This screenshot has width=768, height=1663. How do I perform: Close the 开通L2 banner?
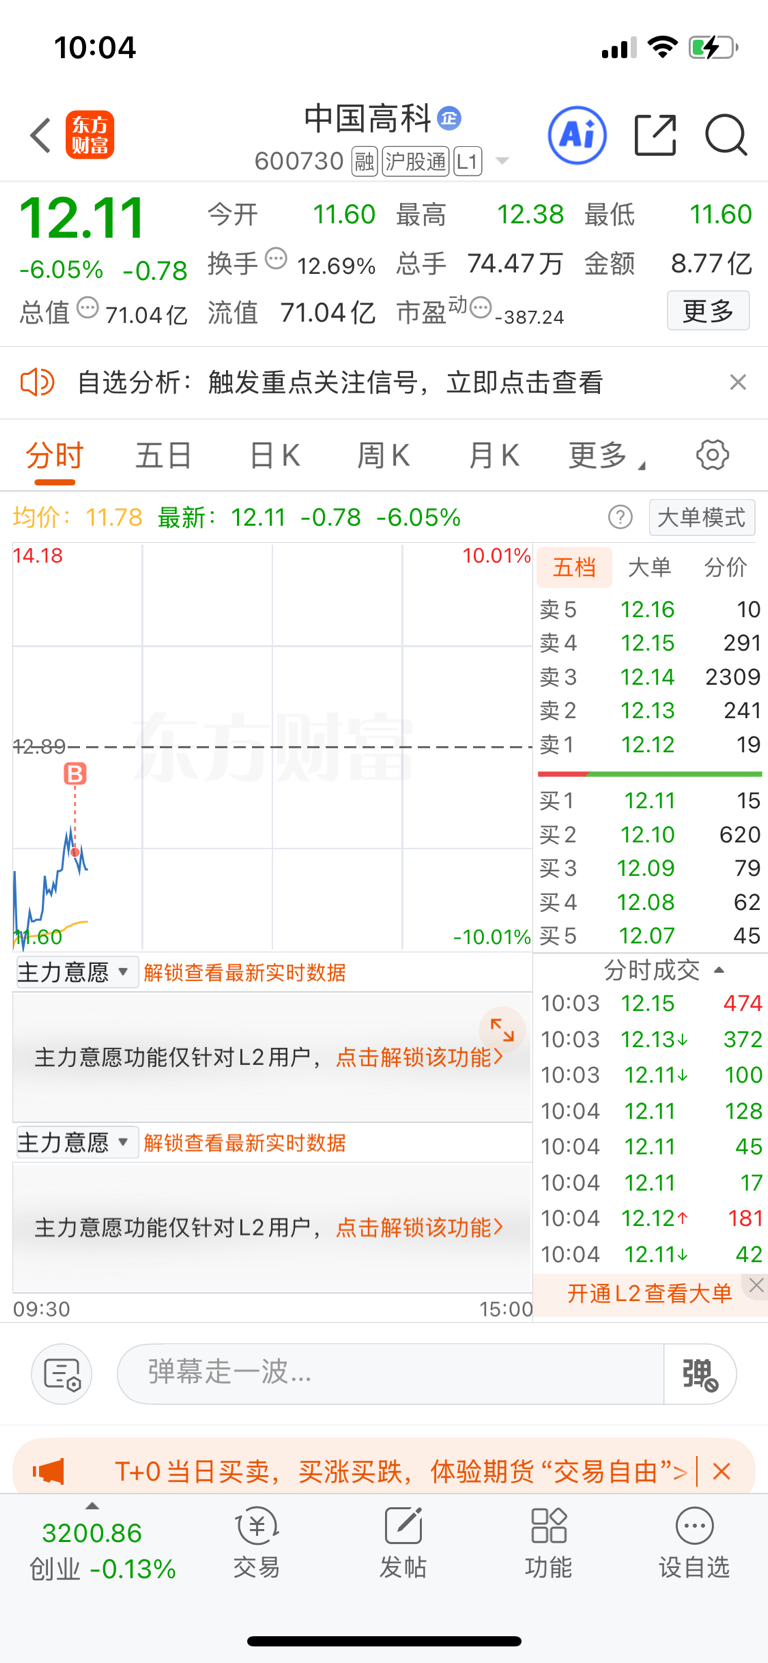[x=756, y=1286]
